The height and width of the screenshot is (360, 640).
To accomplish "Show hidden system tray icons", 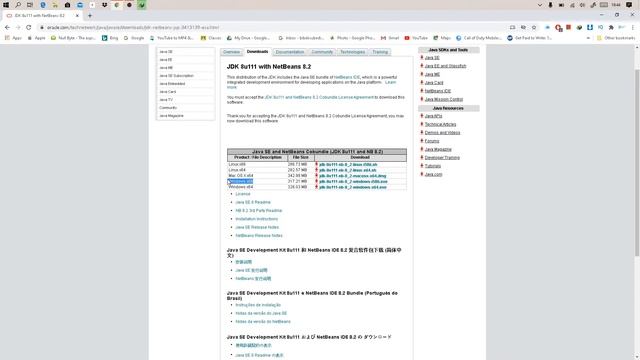I will coord(540,5).
